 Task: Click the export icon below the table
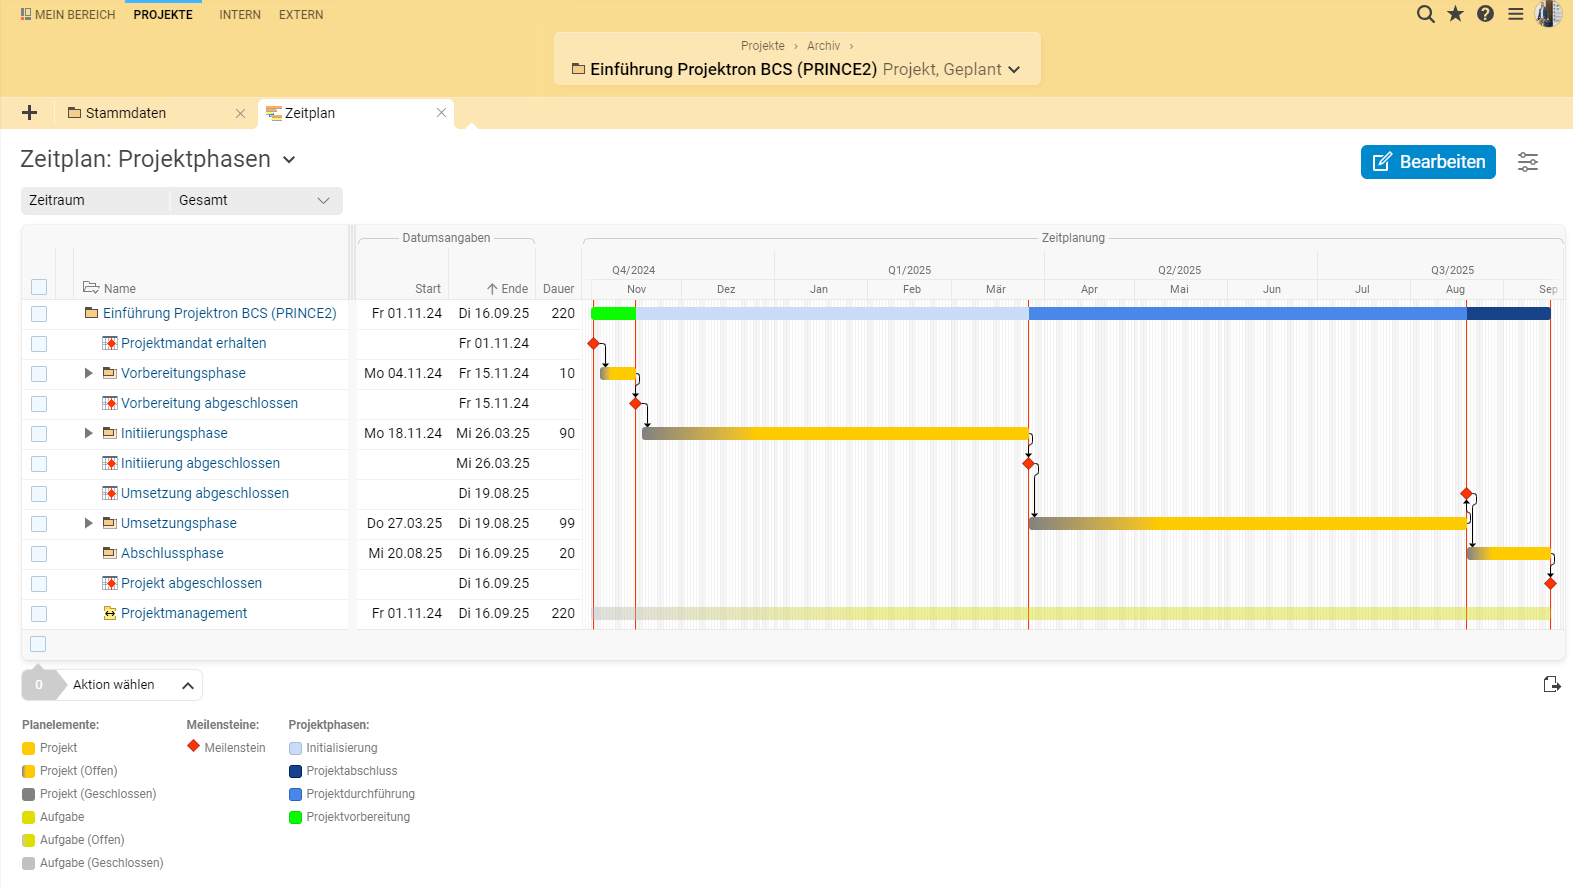pos(1552,684)
